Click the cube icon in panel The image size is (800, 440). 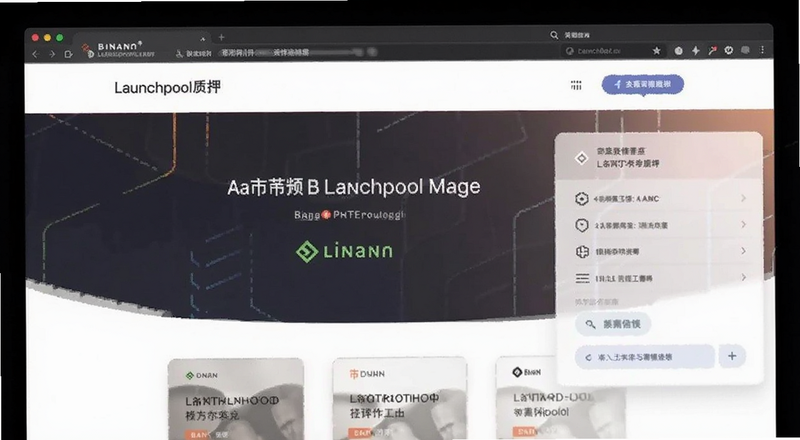click(x=582, y=252)
